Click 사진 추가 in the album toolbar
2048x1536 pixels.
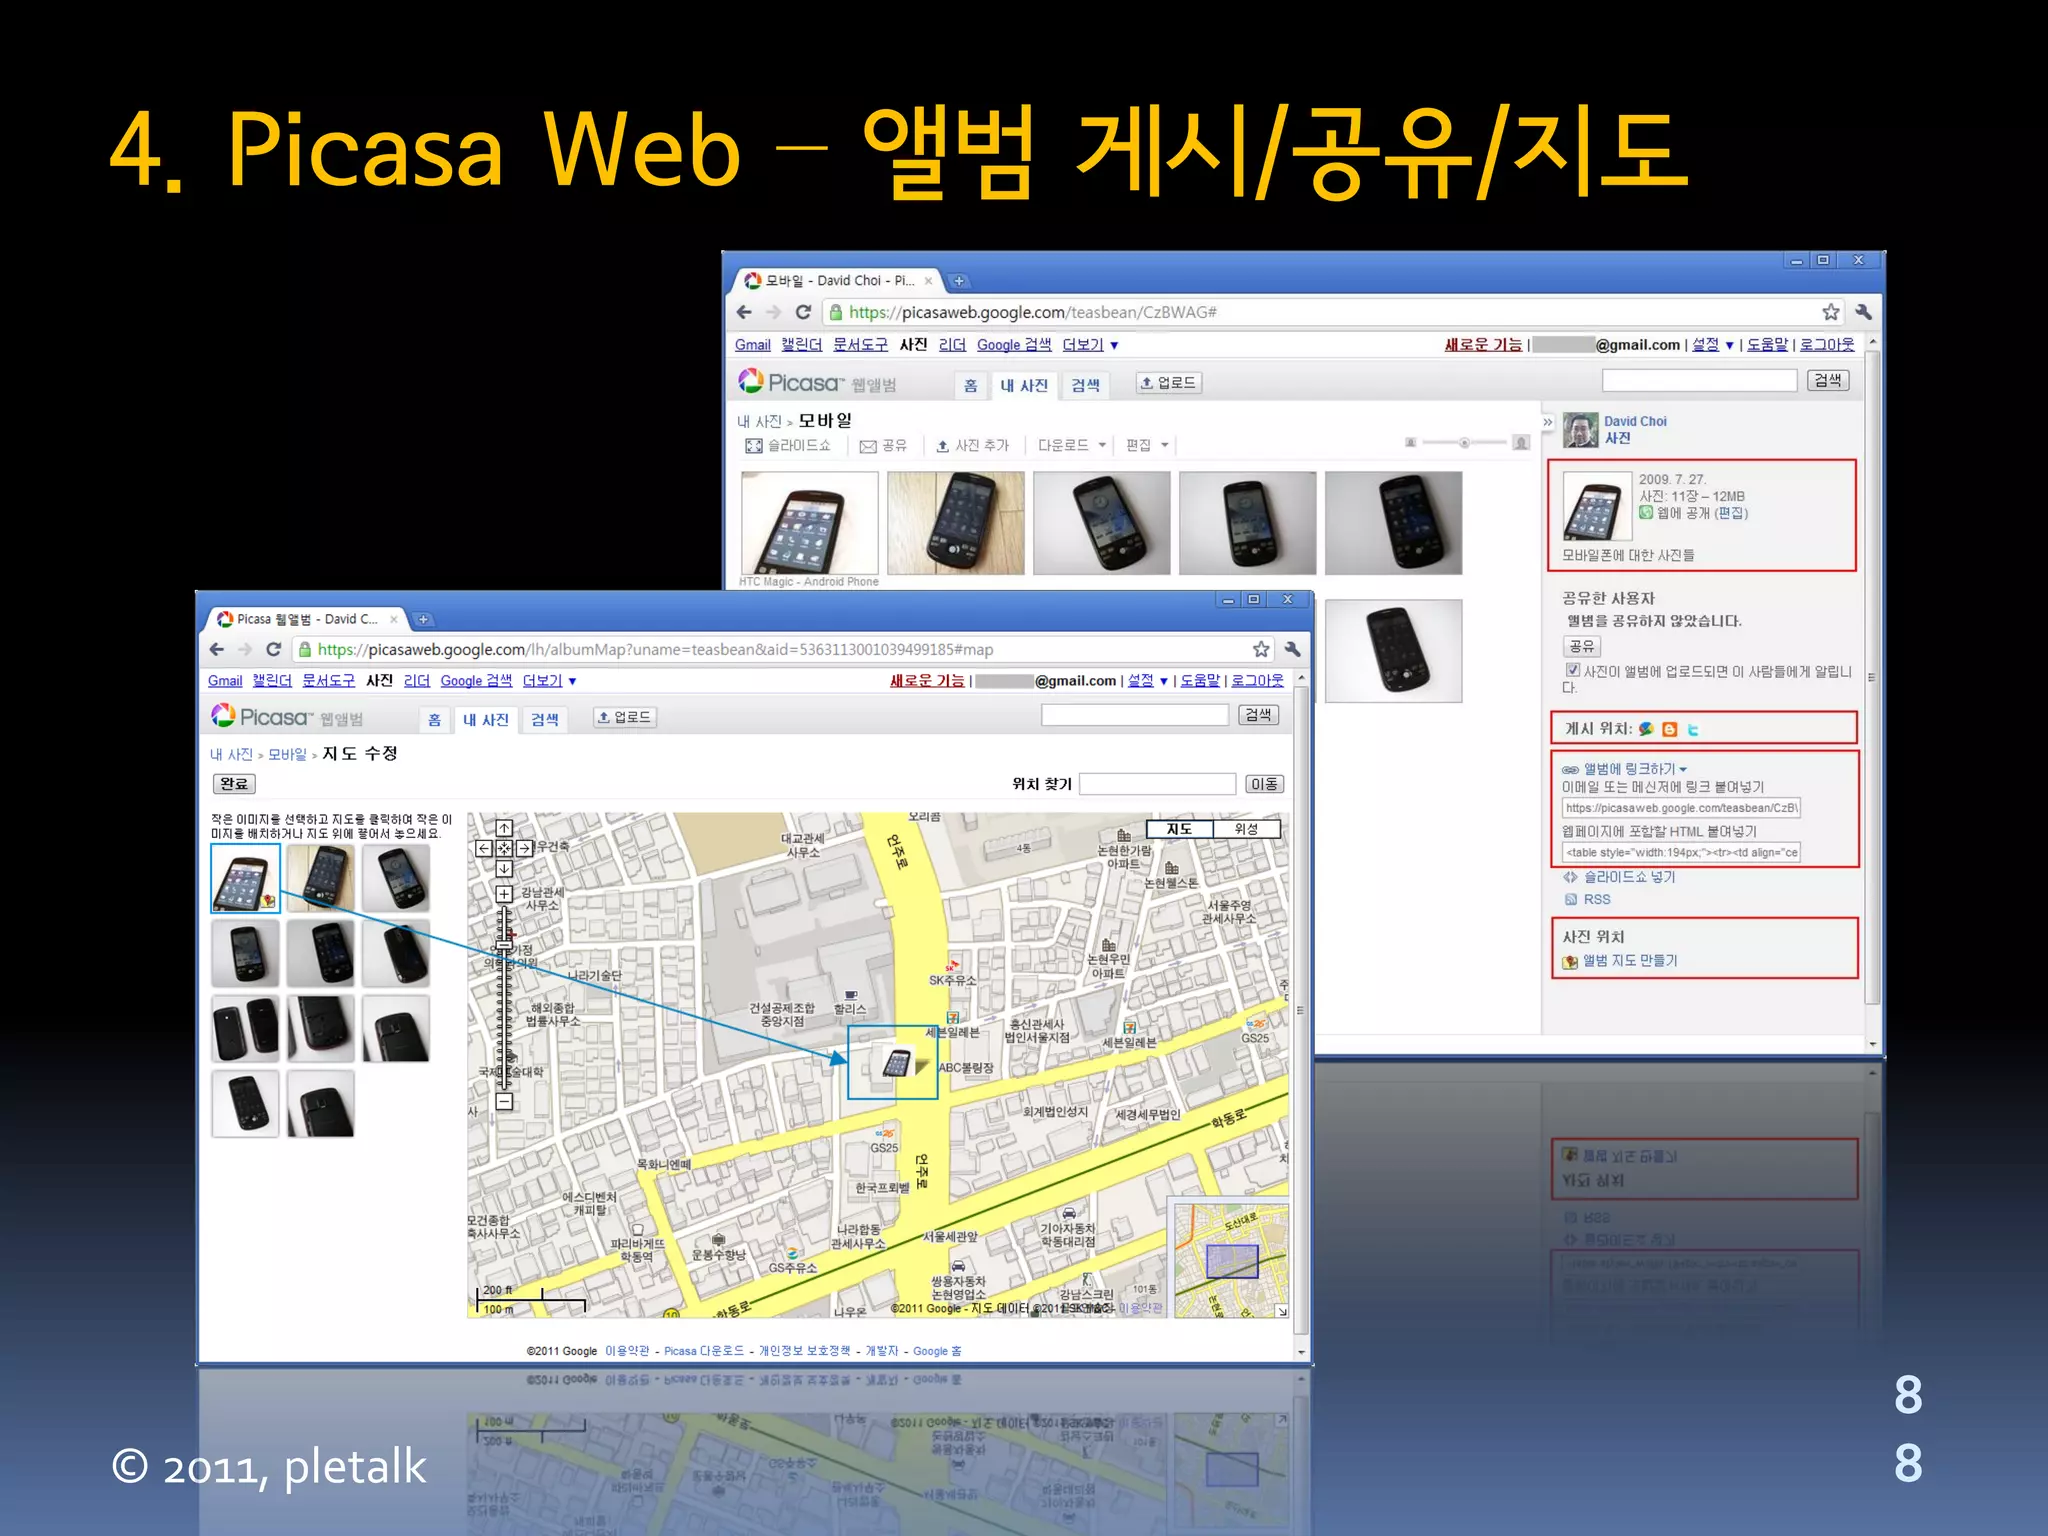972,445
